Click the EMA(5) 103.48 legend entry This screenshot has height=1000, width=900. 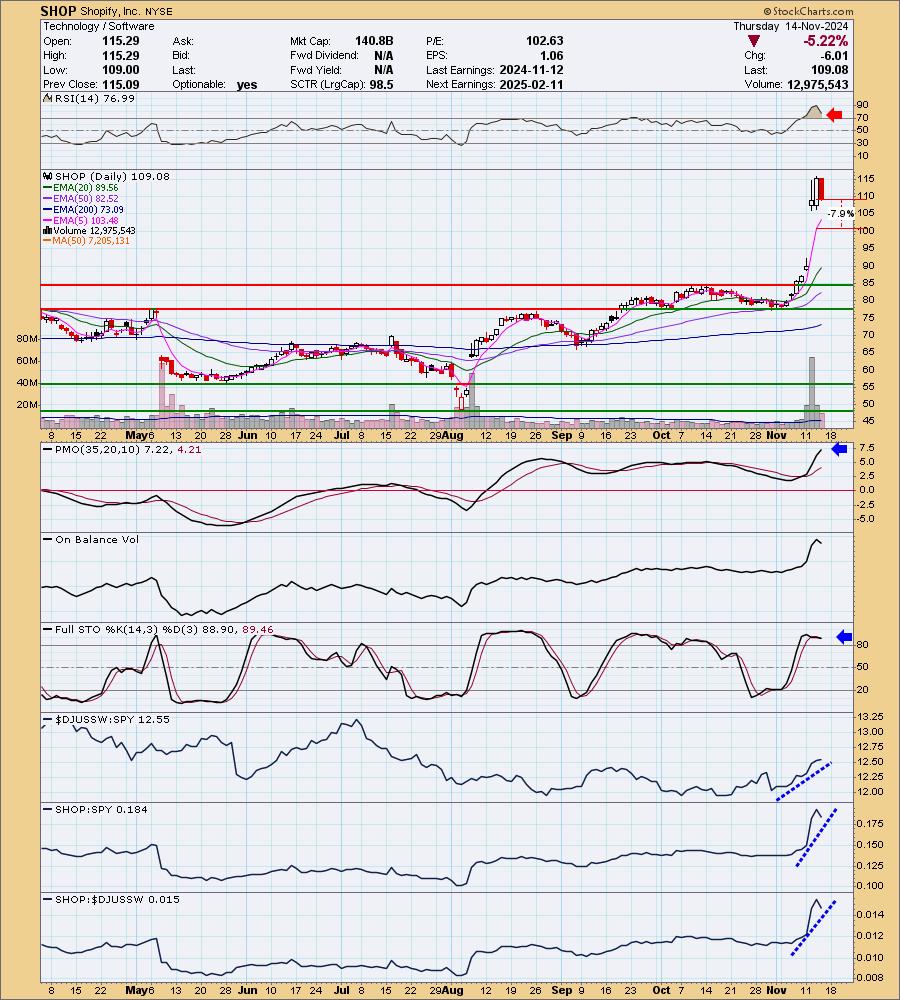coord(85,220)
